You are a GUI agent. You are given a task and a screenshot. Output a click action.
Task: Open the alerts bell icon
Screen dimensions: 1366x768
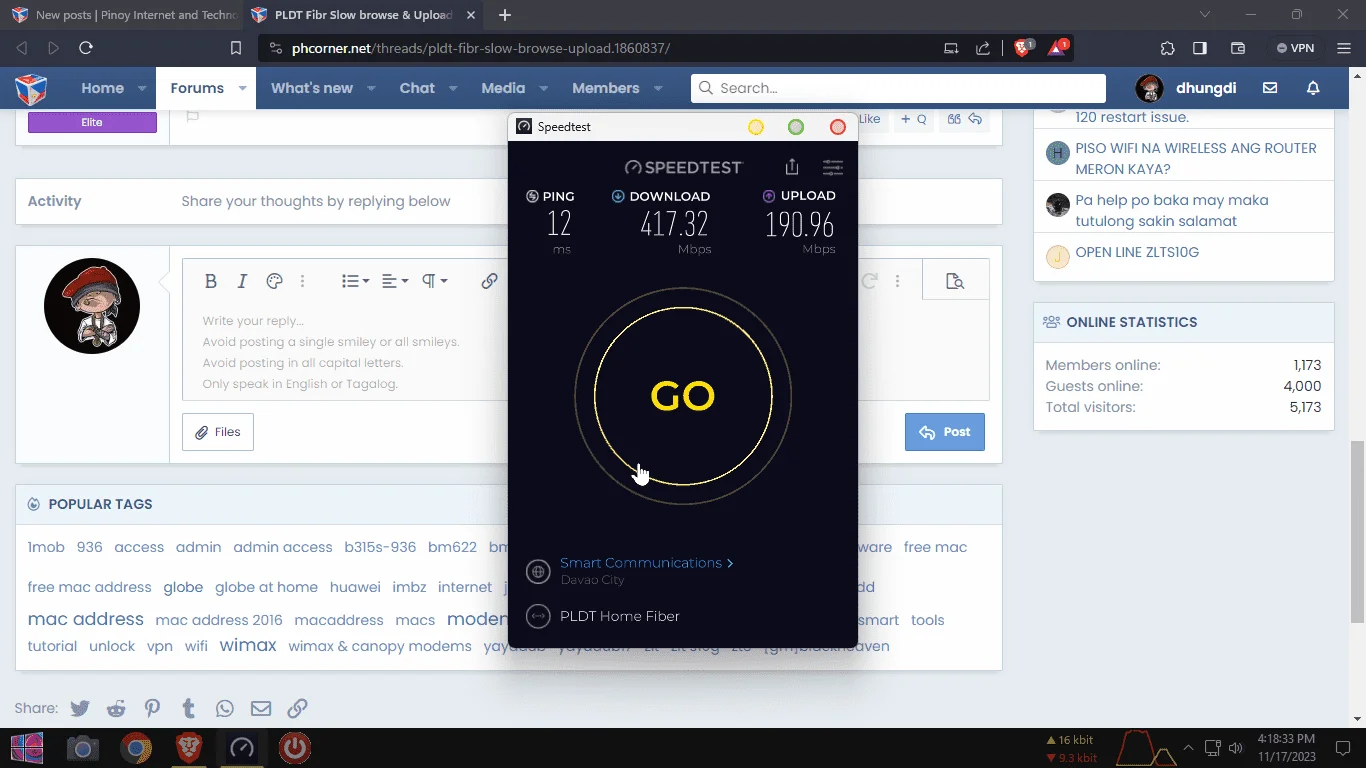(x=1313, y=88)
